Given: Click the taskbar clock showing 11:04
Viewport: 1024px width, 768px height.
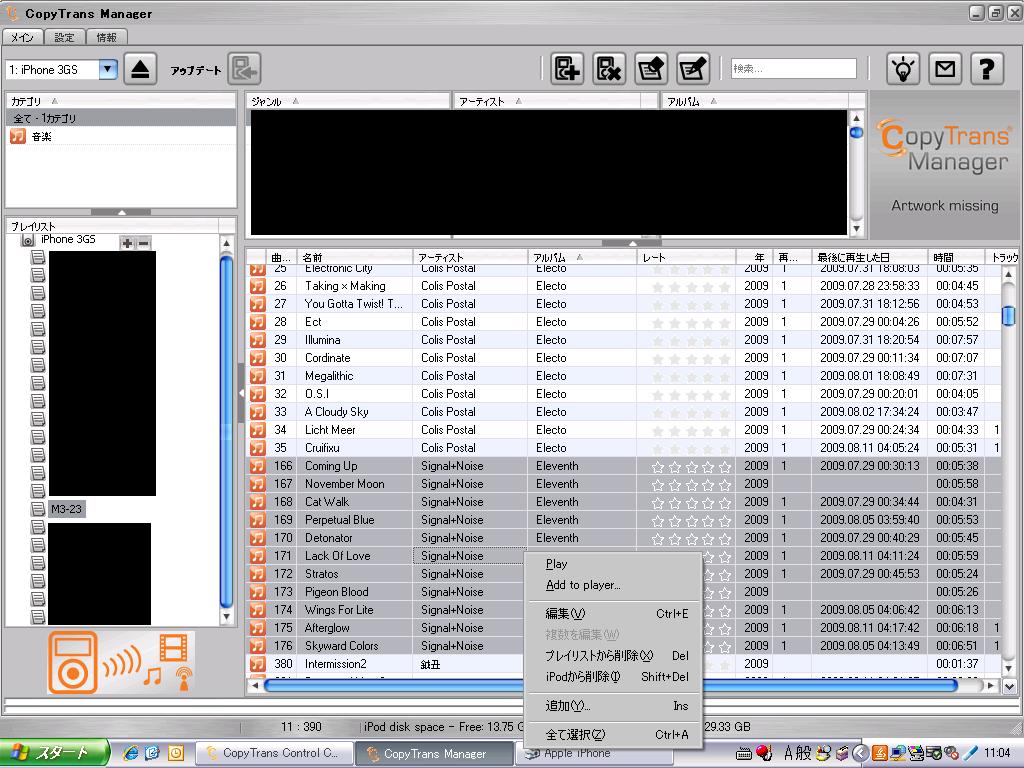Looking at the screenshot, I should (997, 753).
